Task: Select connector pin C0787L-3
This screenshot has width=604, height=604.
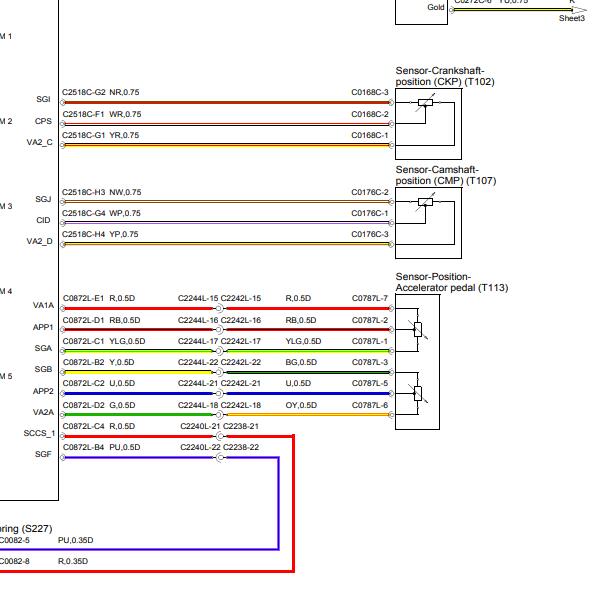Action: (x=370, y=362)
